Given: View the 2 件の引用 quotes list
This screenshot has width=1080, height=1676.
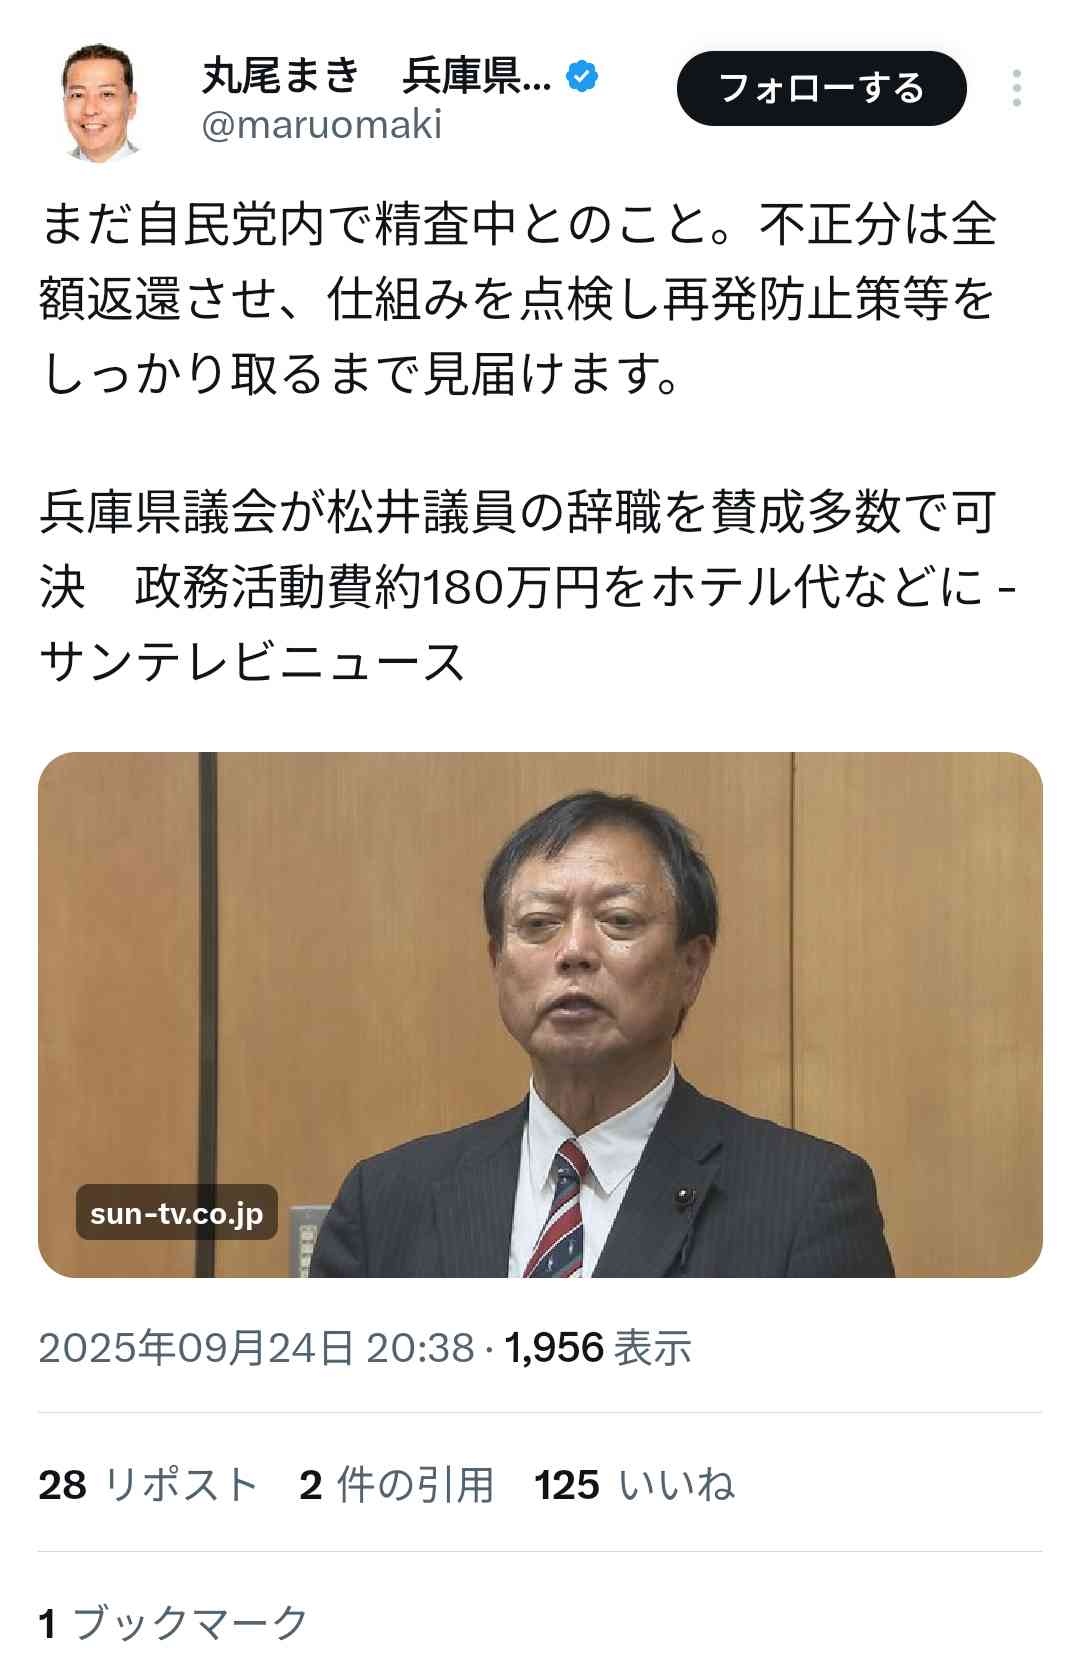Looking at the screenshot, I should pos(396,1485).
